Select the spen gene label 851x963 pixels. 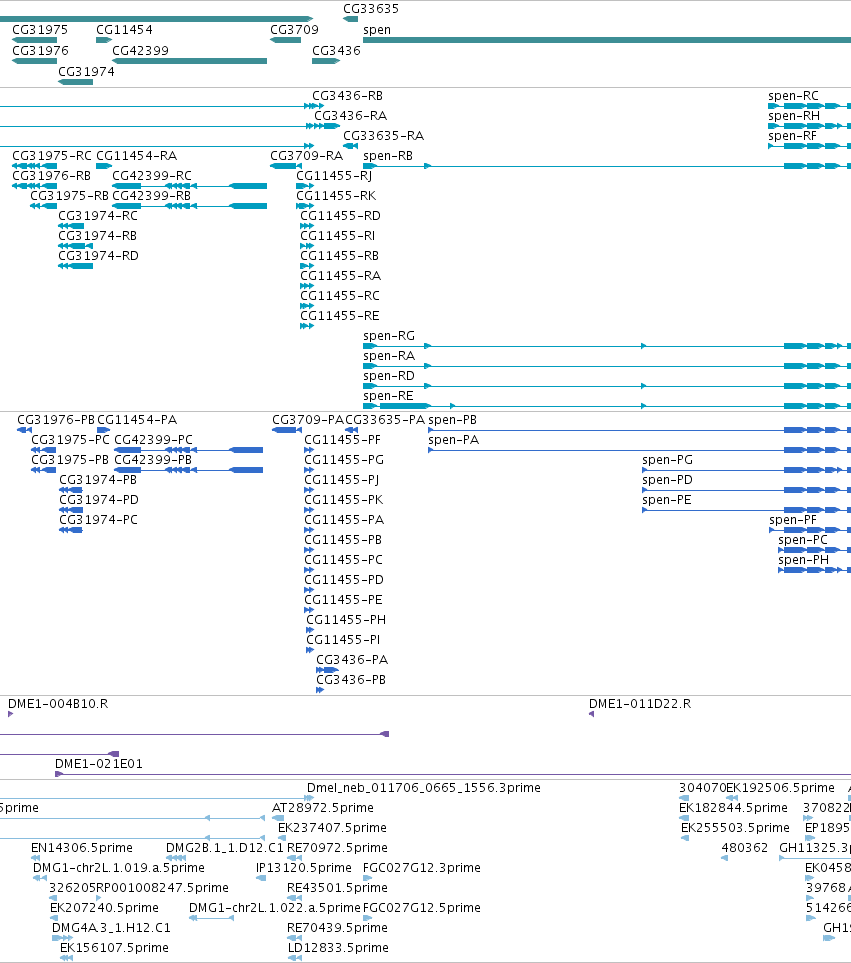(x=376, y=29)
